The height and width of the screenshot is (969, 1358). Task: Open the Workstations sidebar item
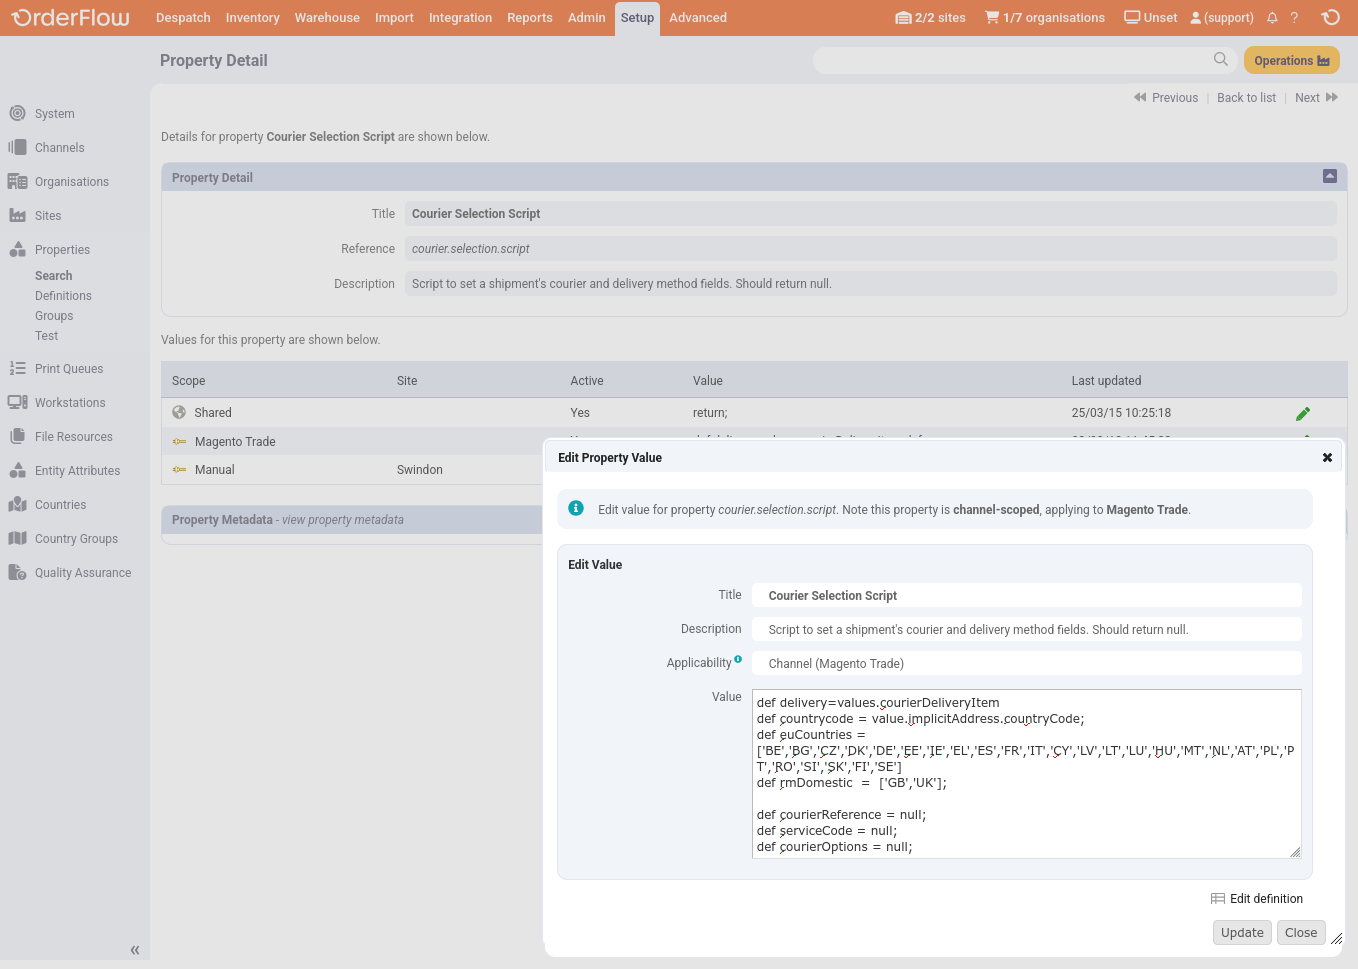[x=69, y=403]
